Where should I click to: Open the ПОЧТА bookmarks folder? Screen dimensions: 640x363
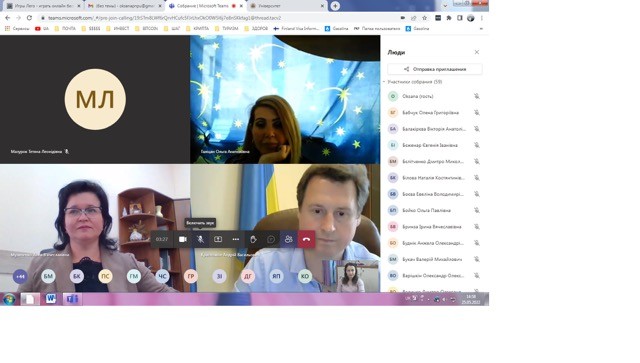click(x=65, y=29)
